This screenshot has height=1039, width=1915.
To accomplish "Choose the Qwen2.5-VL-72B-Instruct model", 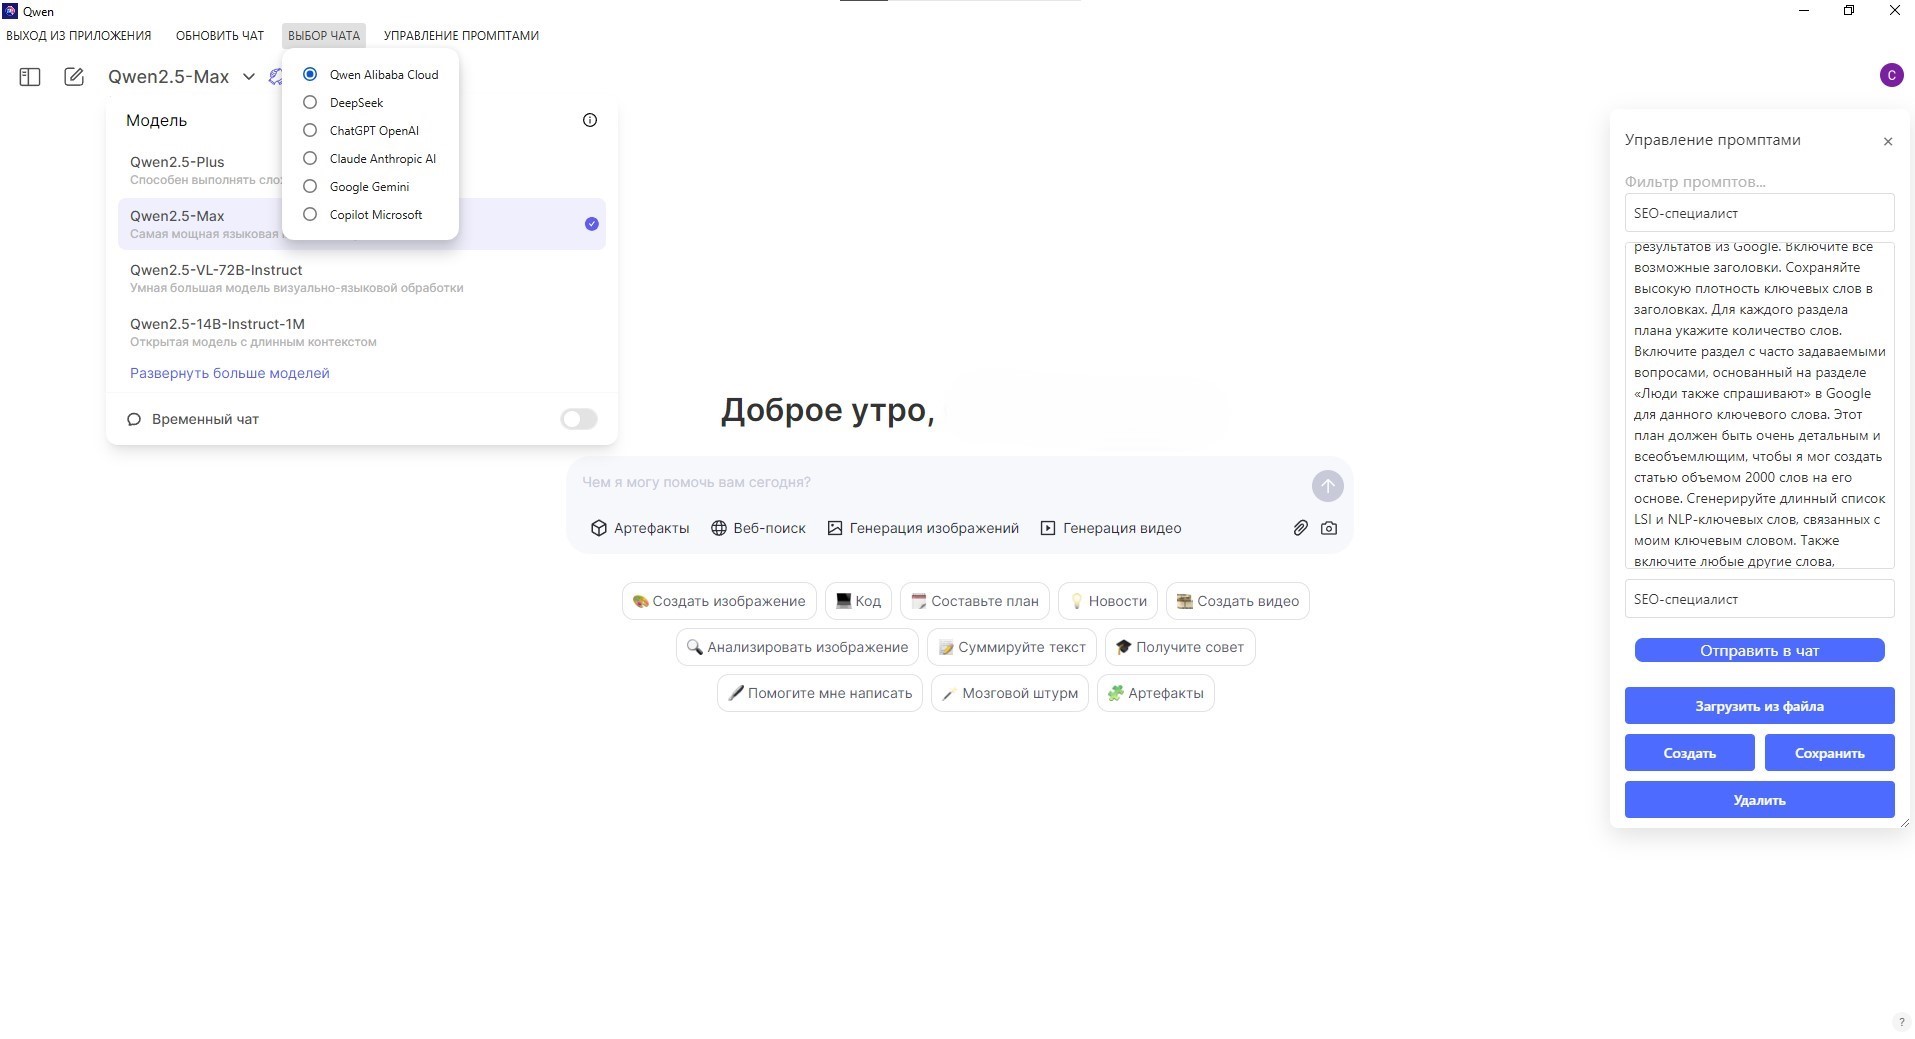I will click(x=361, y=278).
